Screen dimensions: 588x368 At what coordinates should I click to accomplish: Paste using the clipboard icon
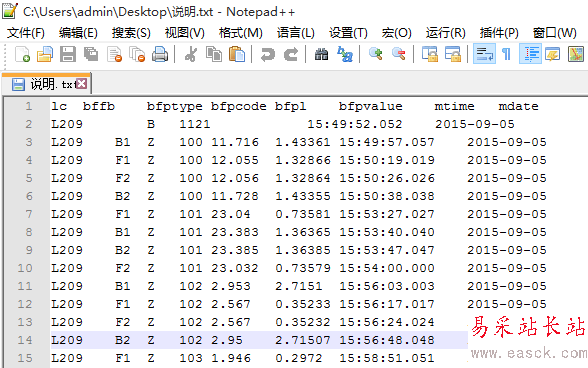click(237, 54)
